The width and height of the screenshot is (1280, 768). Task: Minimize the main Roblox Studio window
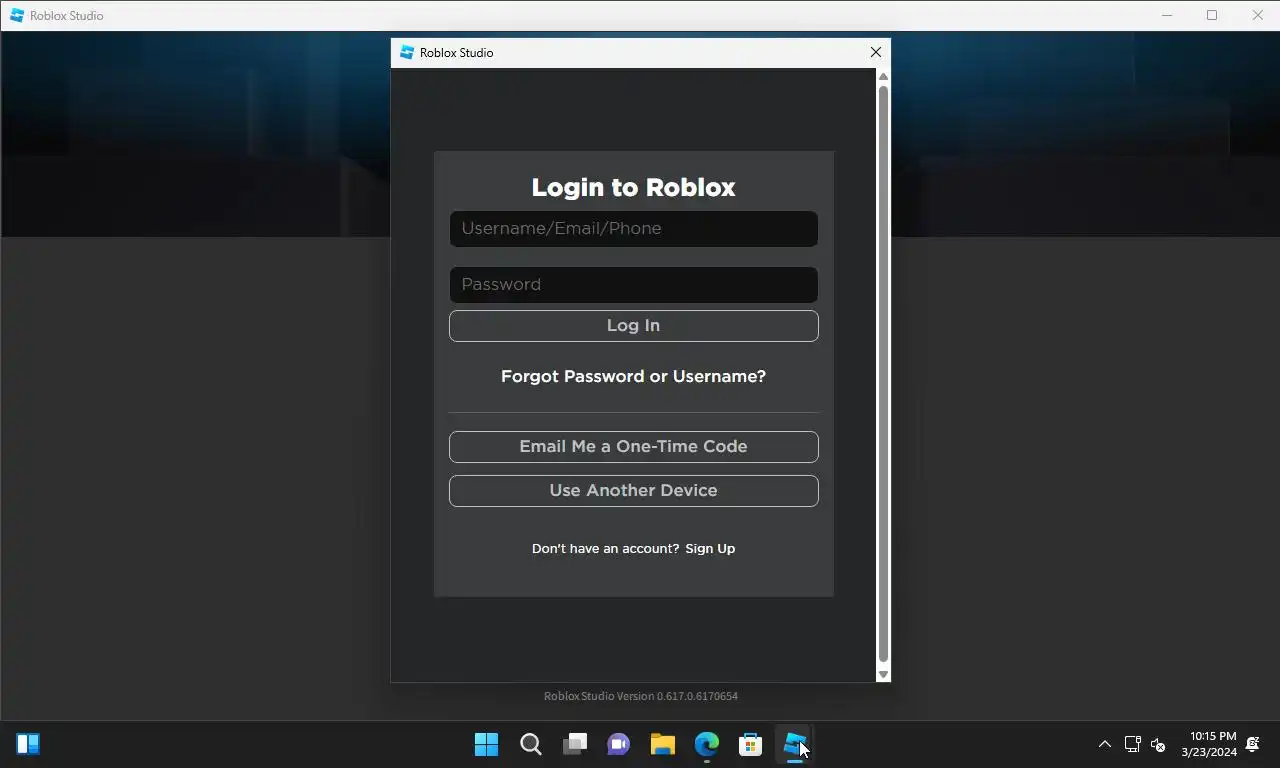pyautogui.click(x=1166, y=15)
